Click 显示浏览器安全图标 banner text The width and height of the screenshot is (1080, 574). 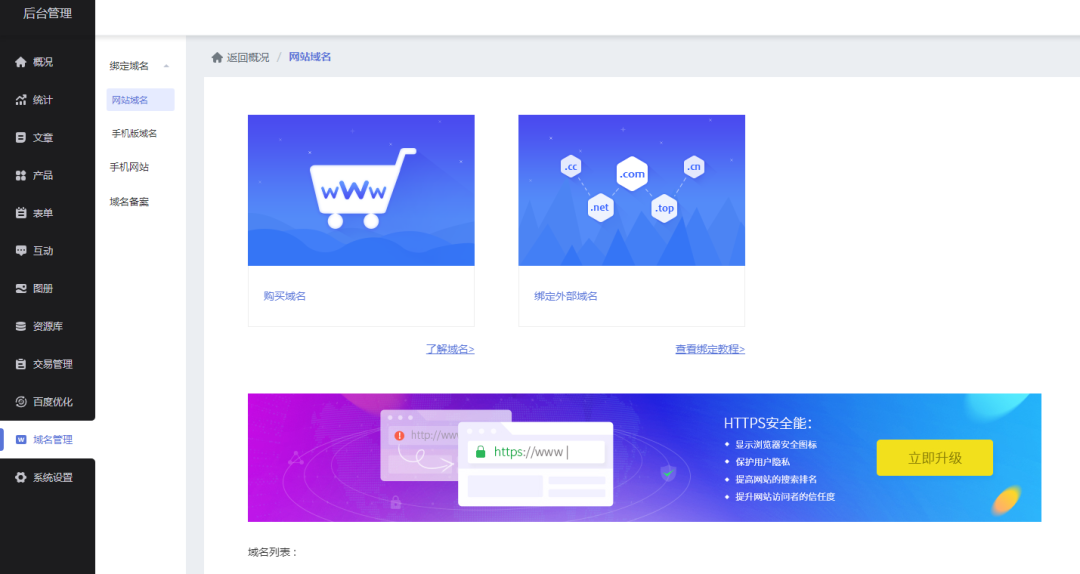[x=776, y=445]
